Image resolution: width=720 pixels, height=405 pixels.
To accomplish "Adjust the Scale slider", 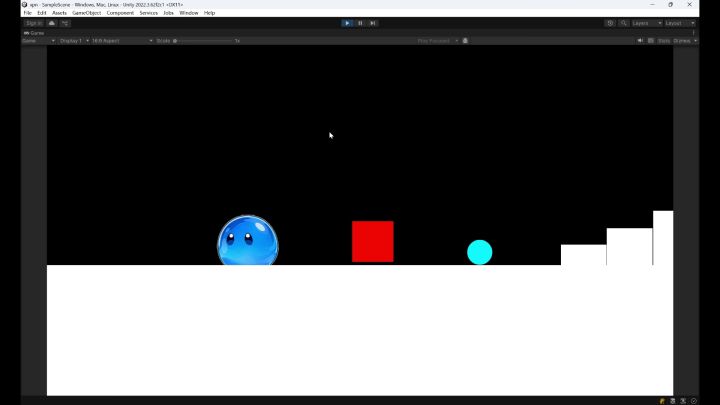I will click(x=204, y=41).
